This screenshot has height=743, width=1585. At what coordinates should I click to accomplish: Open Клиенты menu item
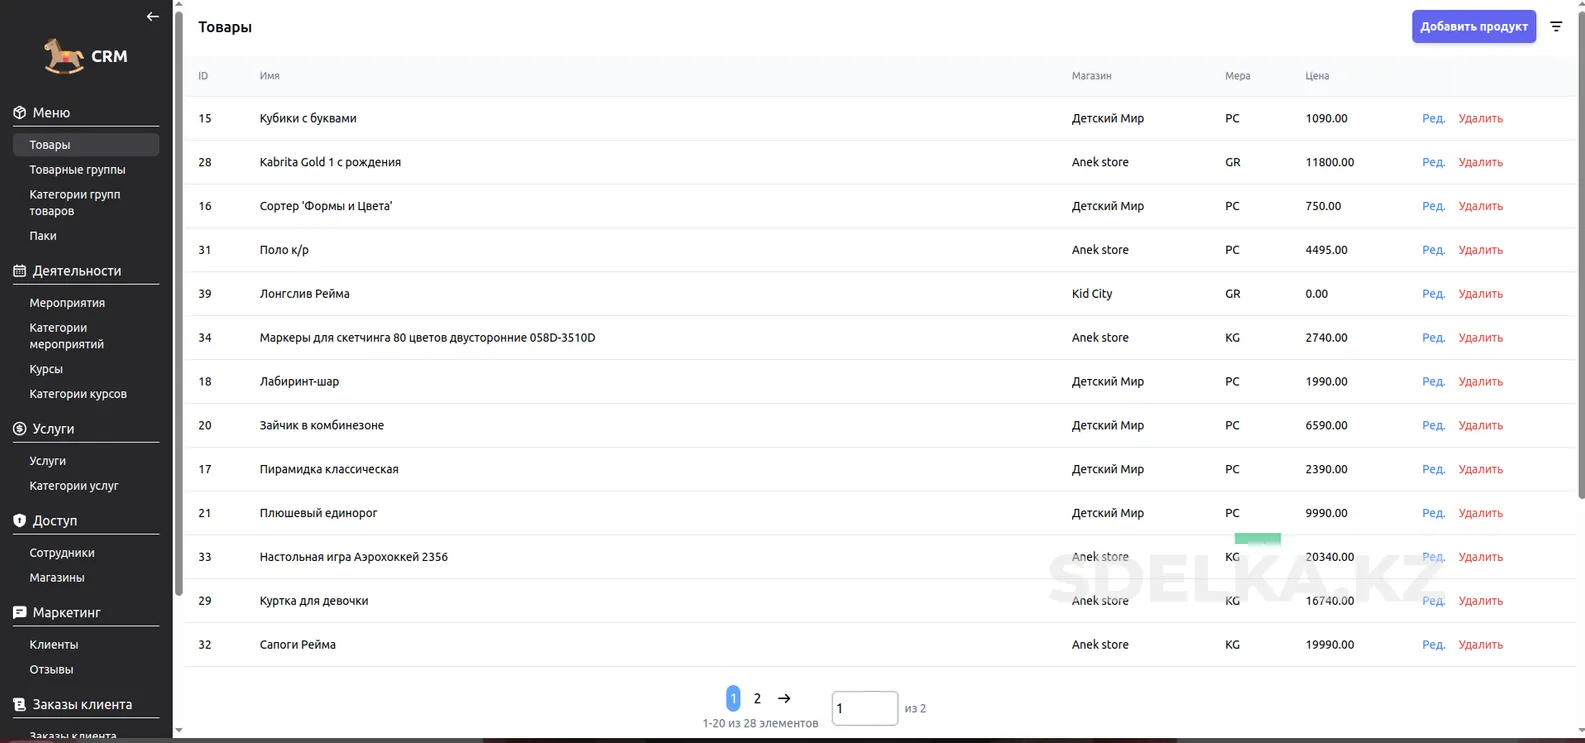[54, 645]
